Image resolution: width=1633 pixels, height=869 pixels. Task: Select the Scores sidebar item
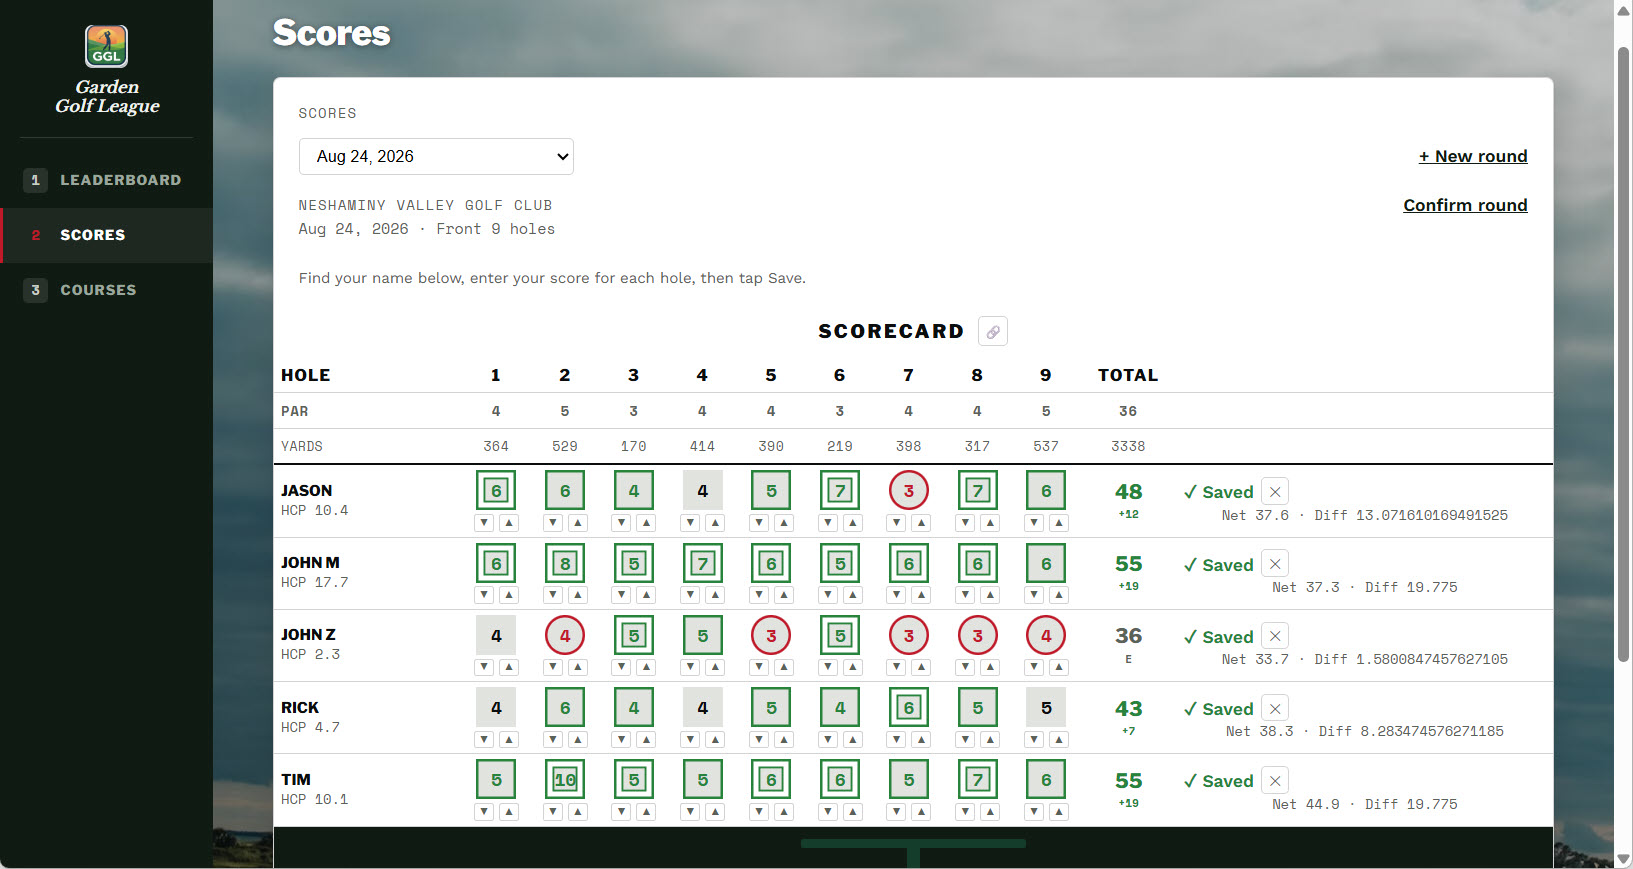[106, 235]
